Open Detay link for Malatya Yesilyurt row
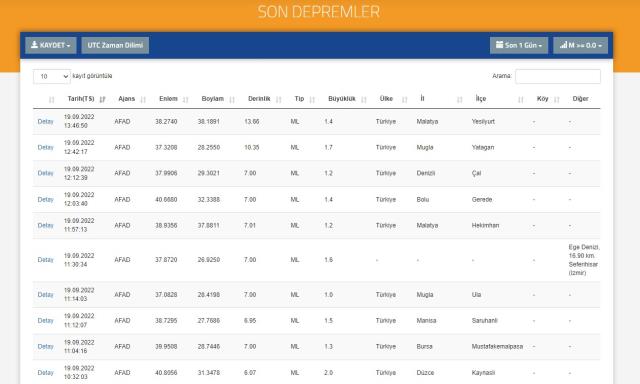 (x=45, y=122)
